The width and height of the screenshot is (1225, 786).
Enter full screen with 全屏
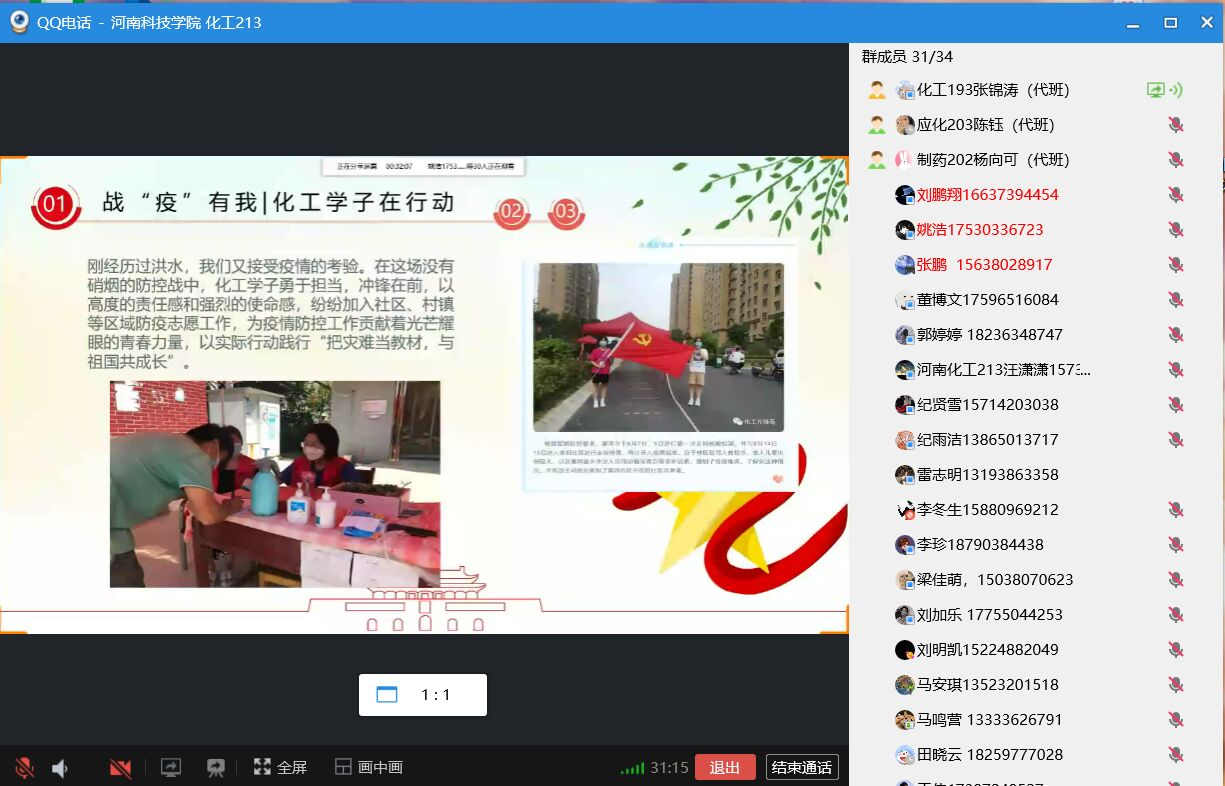click(x=280, y=768)
